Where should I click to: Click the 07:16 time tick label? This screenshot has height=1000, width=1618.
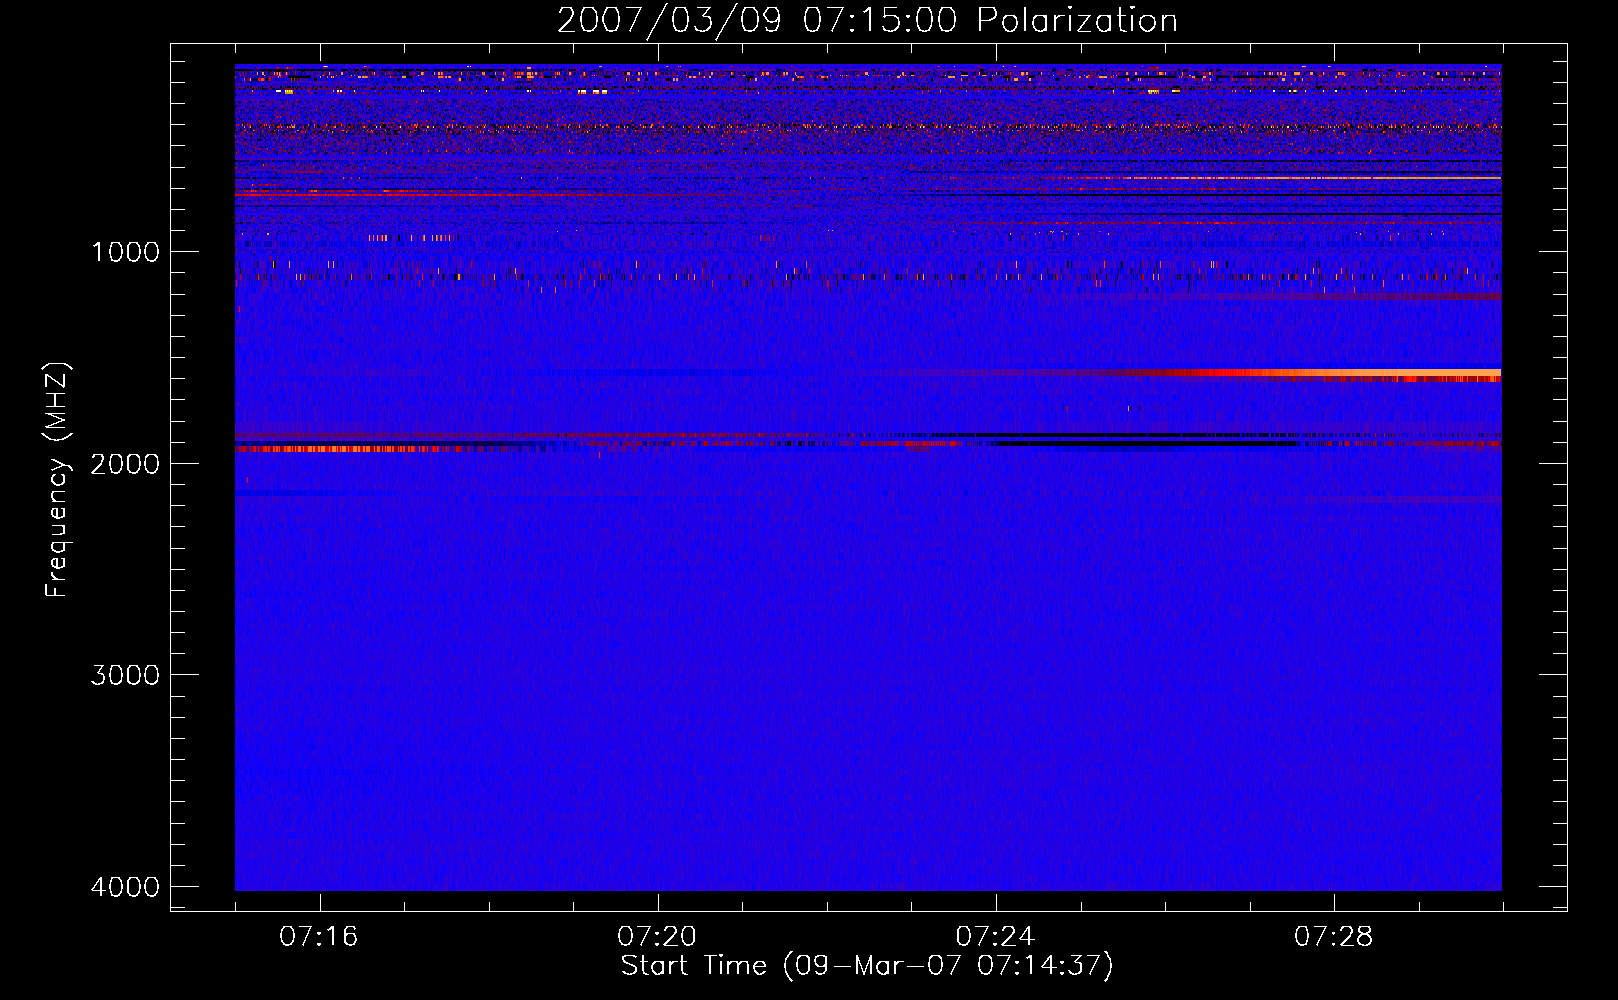[x=319, y=936]
